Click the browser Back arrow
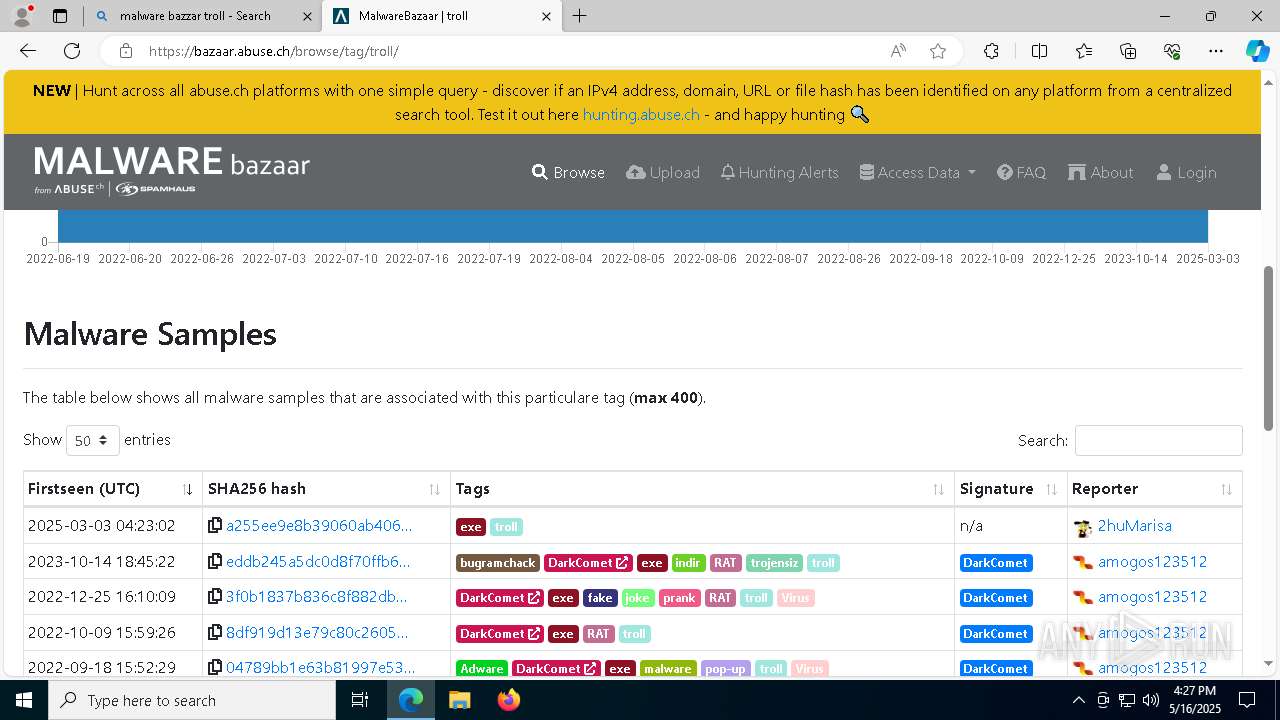The width and height of the screenshot is (1280, 720). pos(28,51)
